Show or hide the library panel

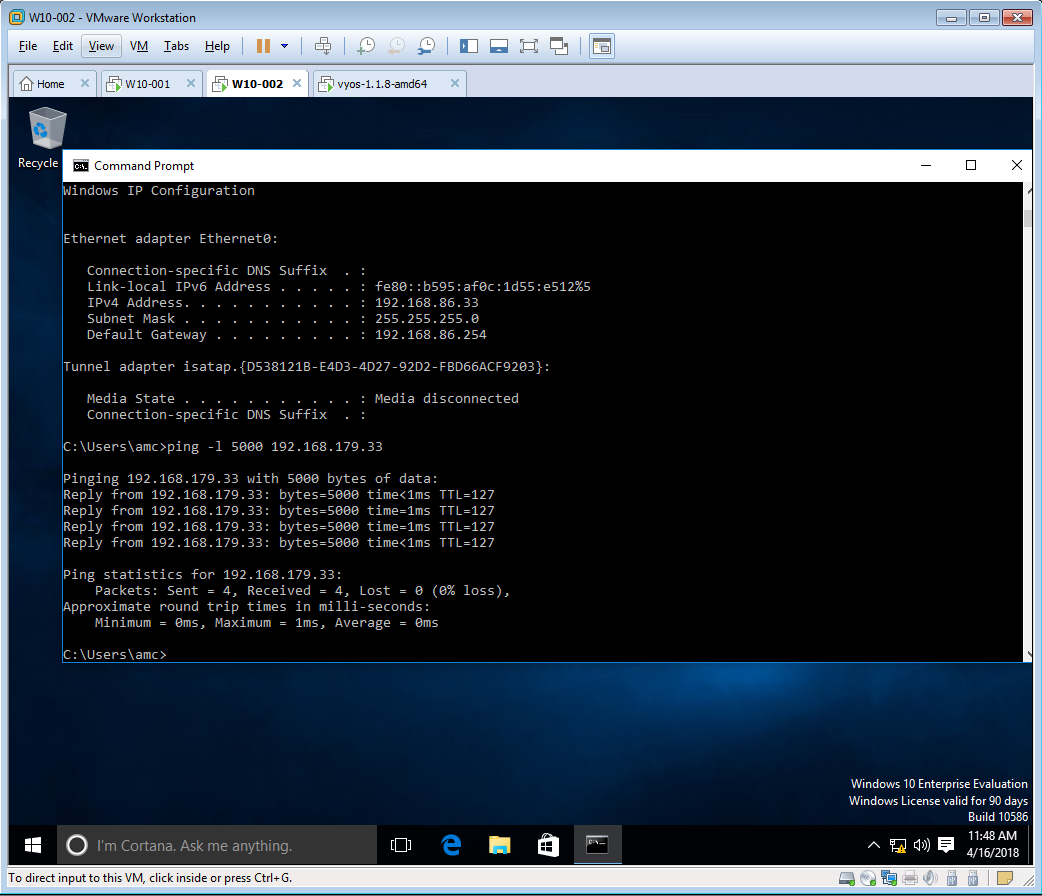[467, 46]
